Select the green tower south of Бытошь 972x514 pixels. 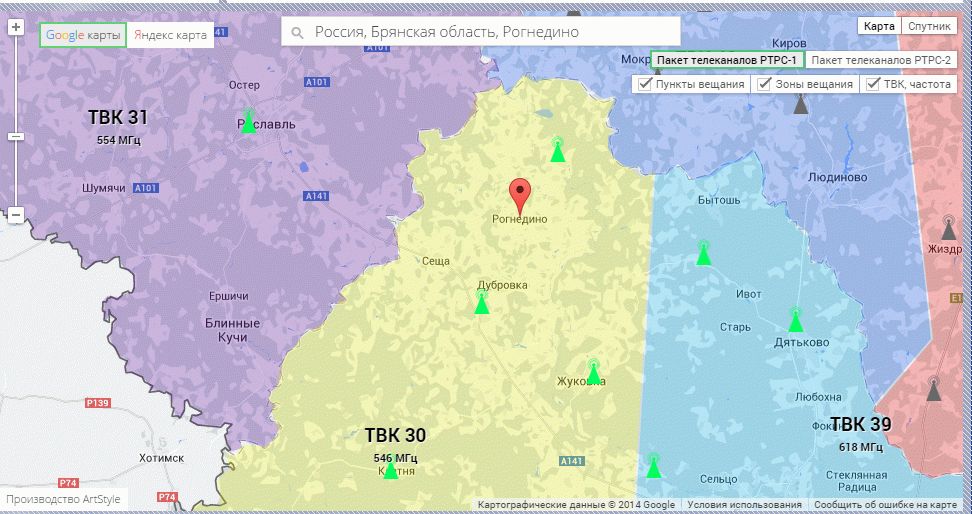click(704, 254)
